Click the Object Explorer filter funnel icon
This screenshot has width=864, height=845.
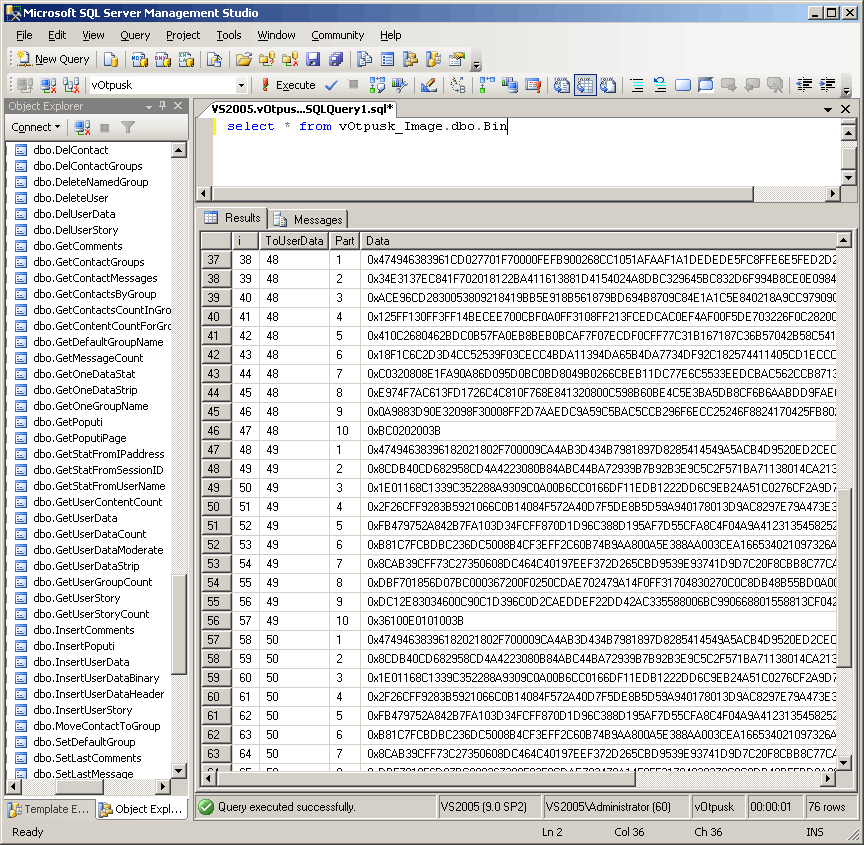click(x=128, y=127)
